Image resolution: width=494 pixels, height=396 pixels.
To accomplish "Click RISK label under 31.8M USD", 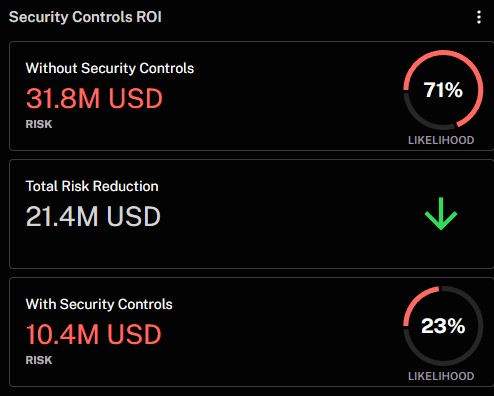I will (39, 124).
